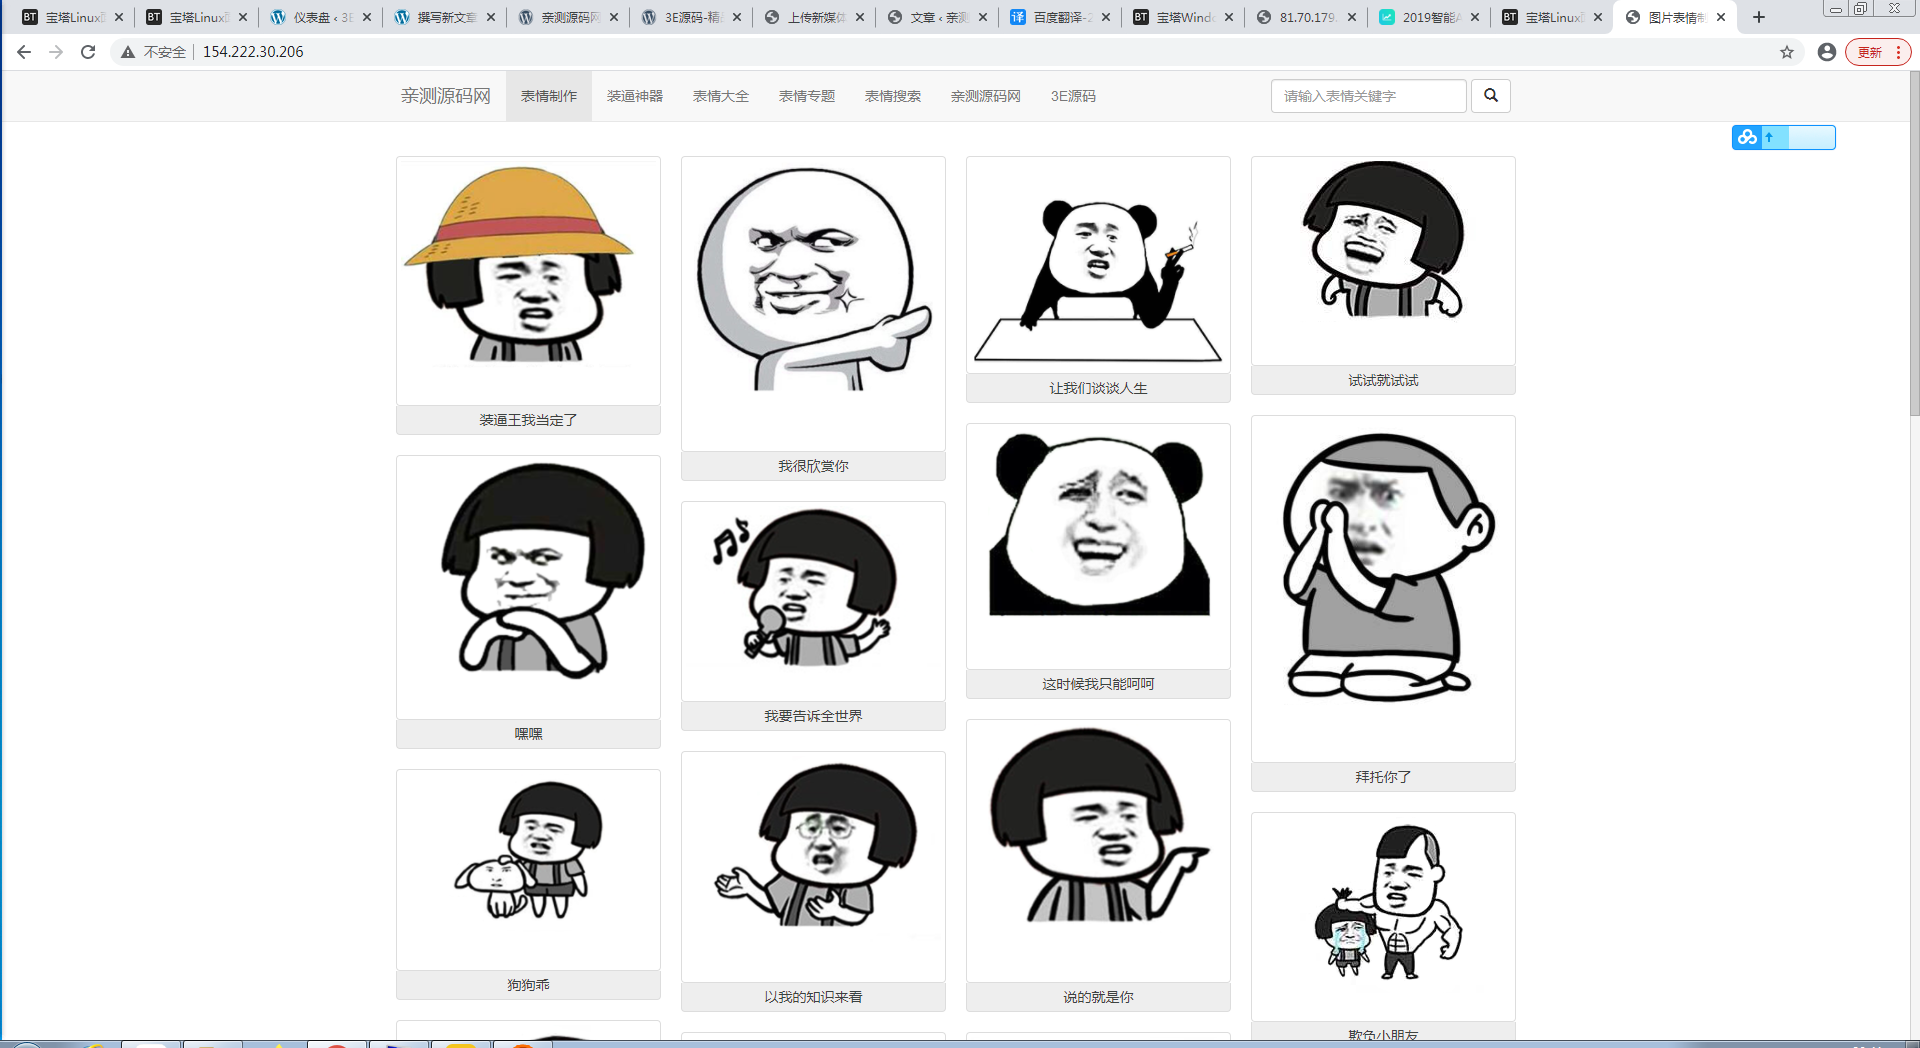Open the 试试就试试 meme thumbnail

[x=1383, y=261]
